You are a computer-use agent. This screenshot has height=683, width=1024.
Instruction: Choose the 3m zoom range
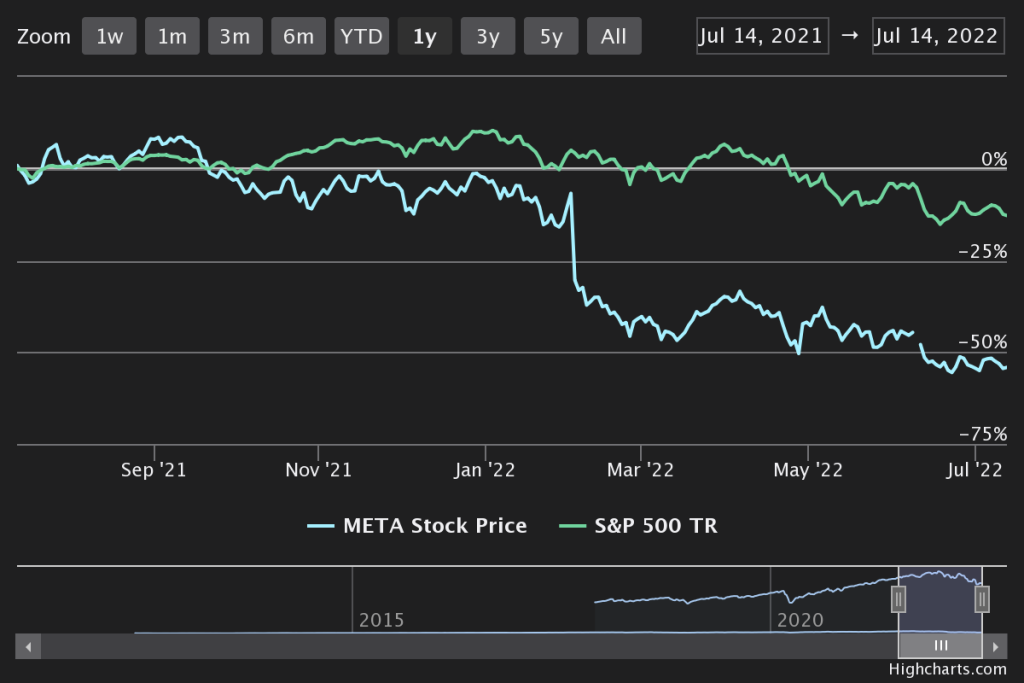click(x=235, y=37)
